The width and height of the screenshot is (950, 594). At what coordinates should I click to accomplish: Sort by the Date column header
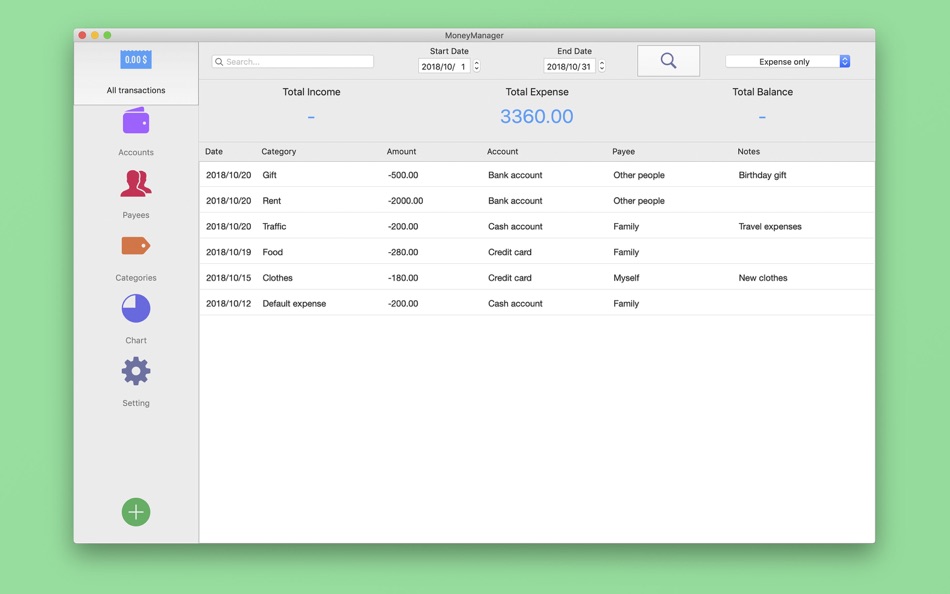point(214,152)
